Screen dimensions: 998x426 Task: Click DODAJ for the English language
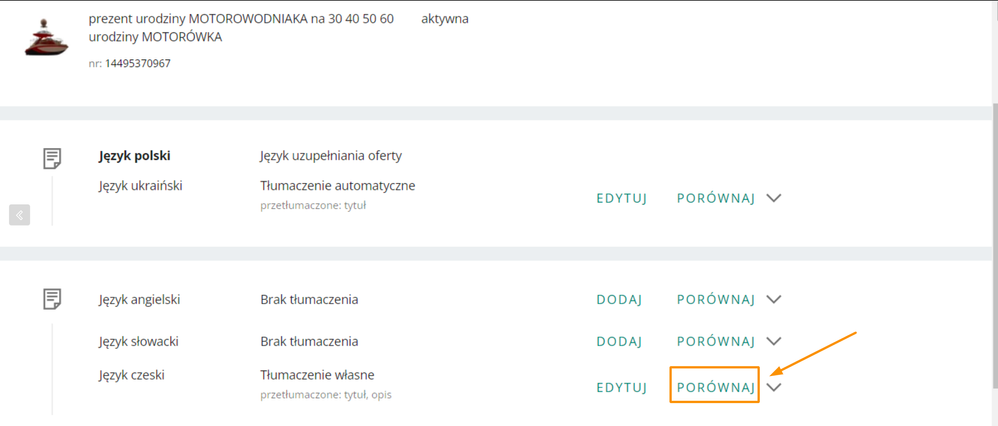(x=619, y=299)
